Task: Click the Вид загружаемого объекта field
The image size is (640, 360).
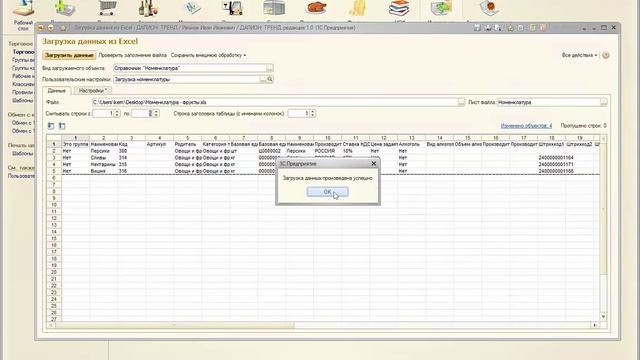Action: pos(190,68)
